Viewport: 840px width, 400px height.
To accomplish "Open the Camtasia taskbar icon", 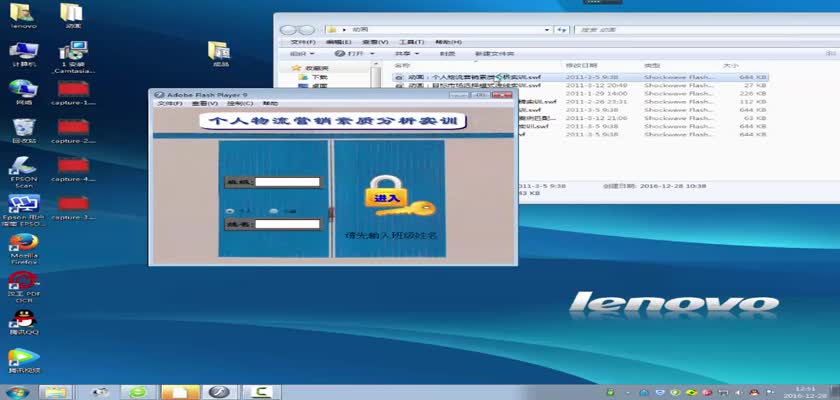I will click(261, 392).
